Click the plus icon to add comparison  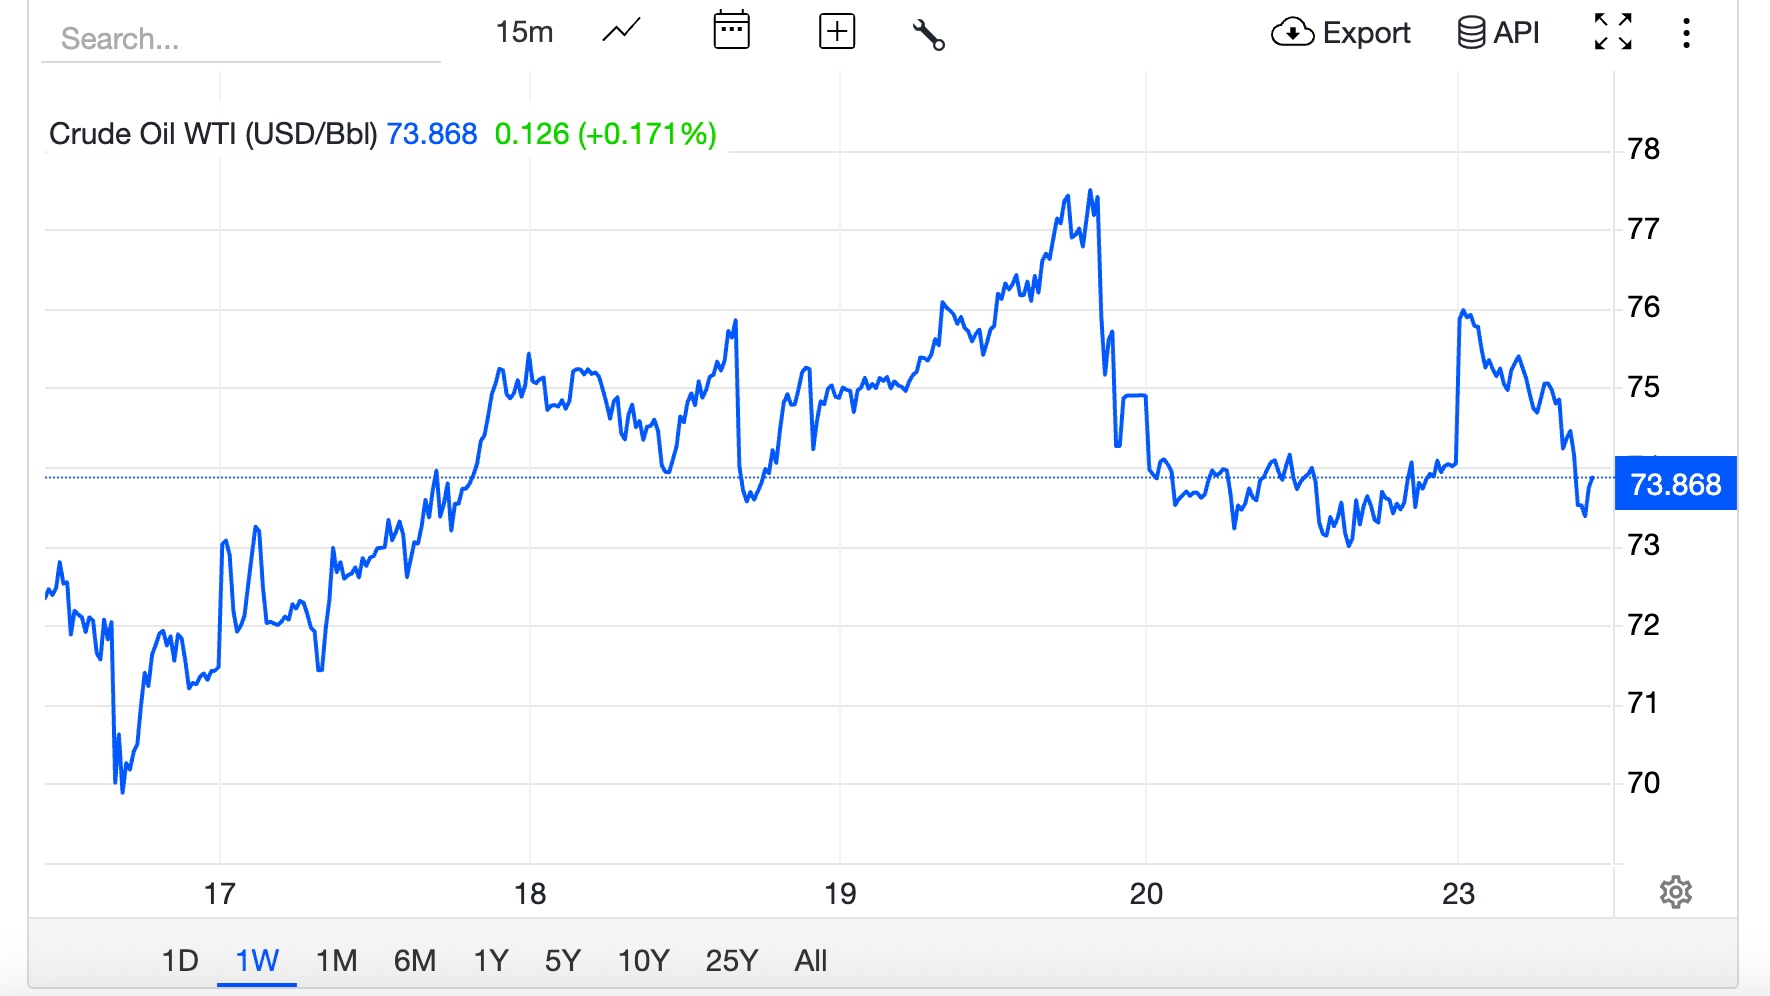click(x=836, y=32)
